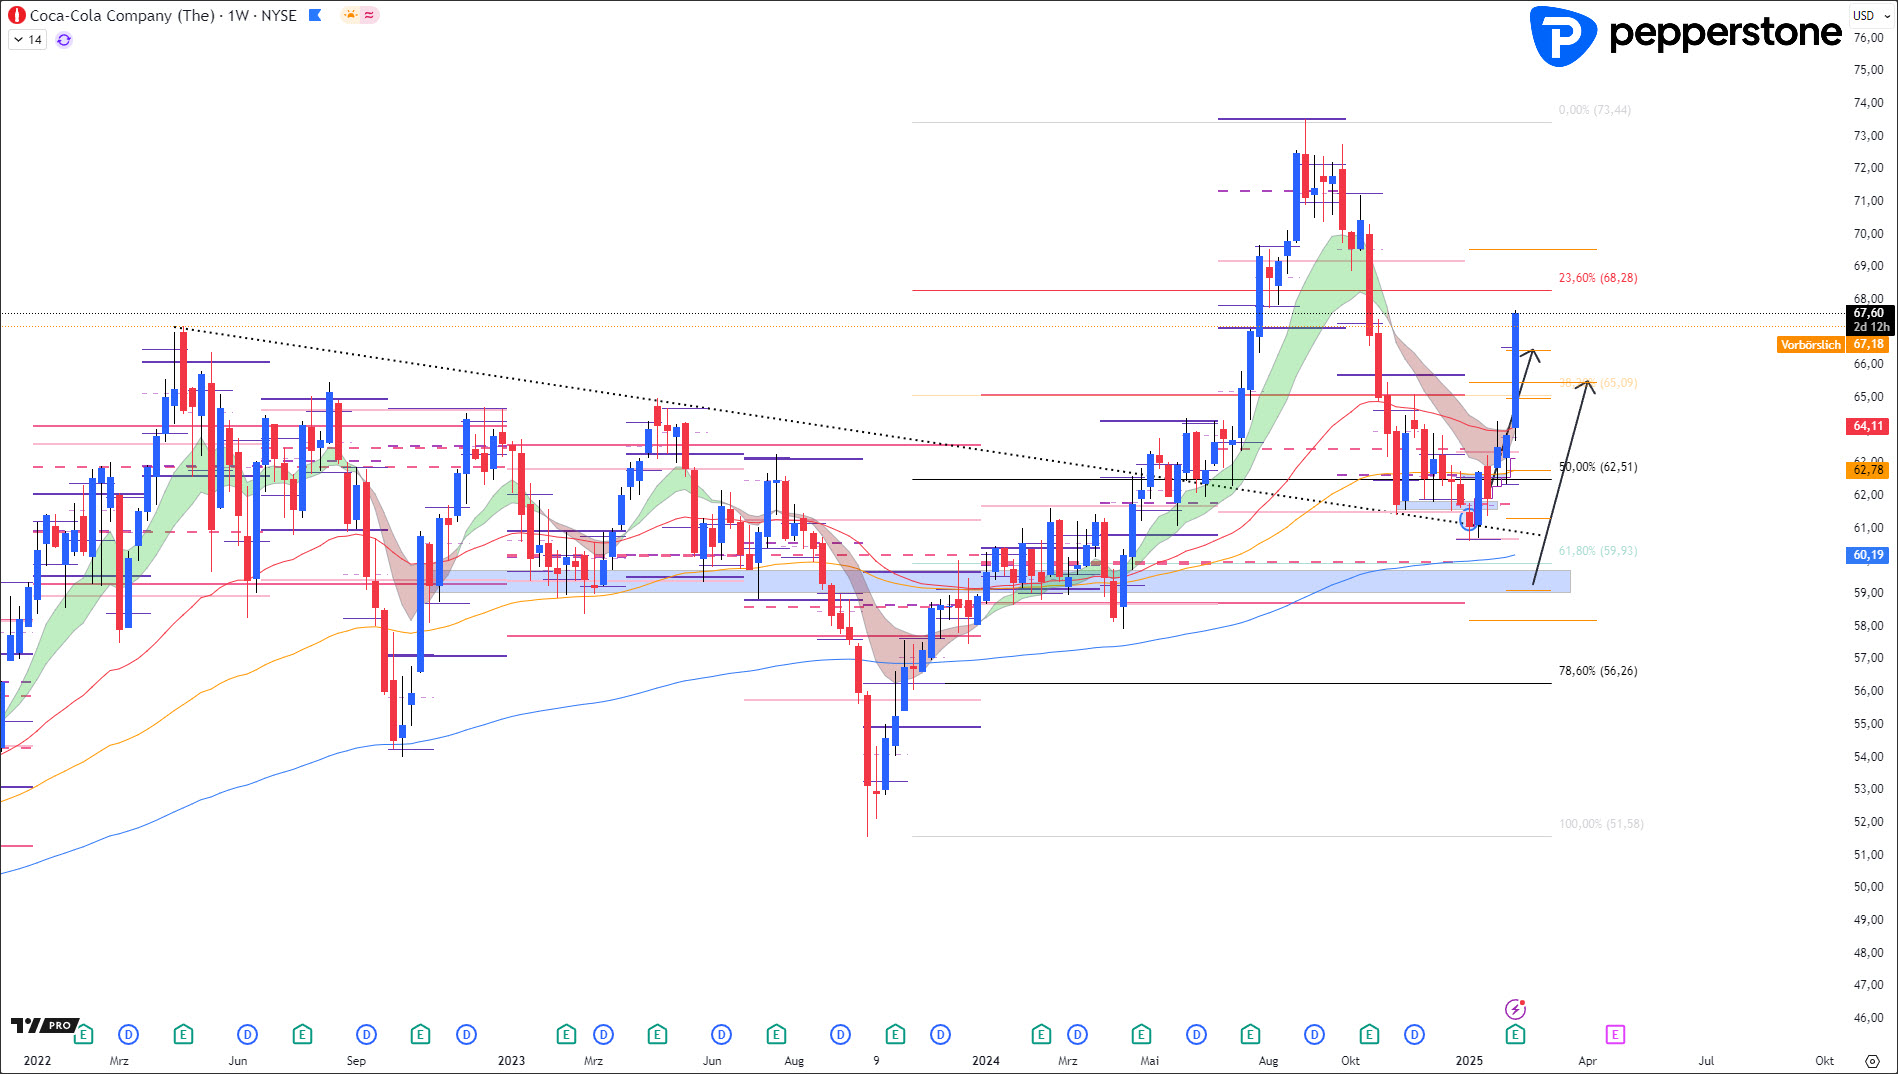Click the purple circular refresh icon
Image resolution: width=1898 pixels, height=1074 pixels.
tap(64, 40)
